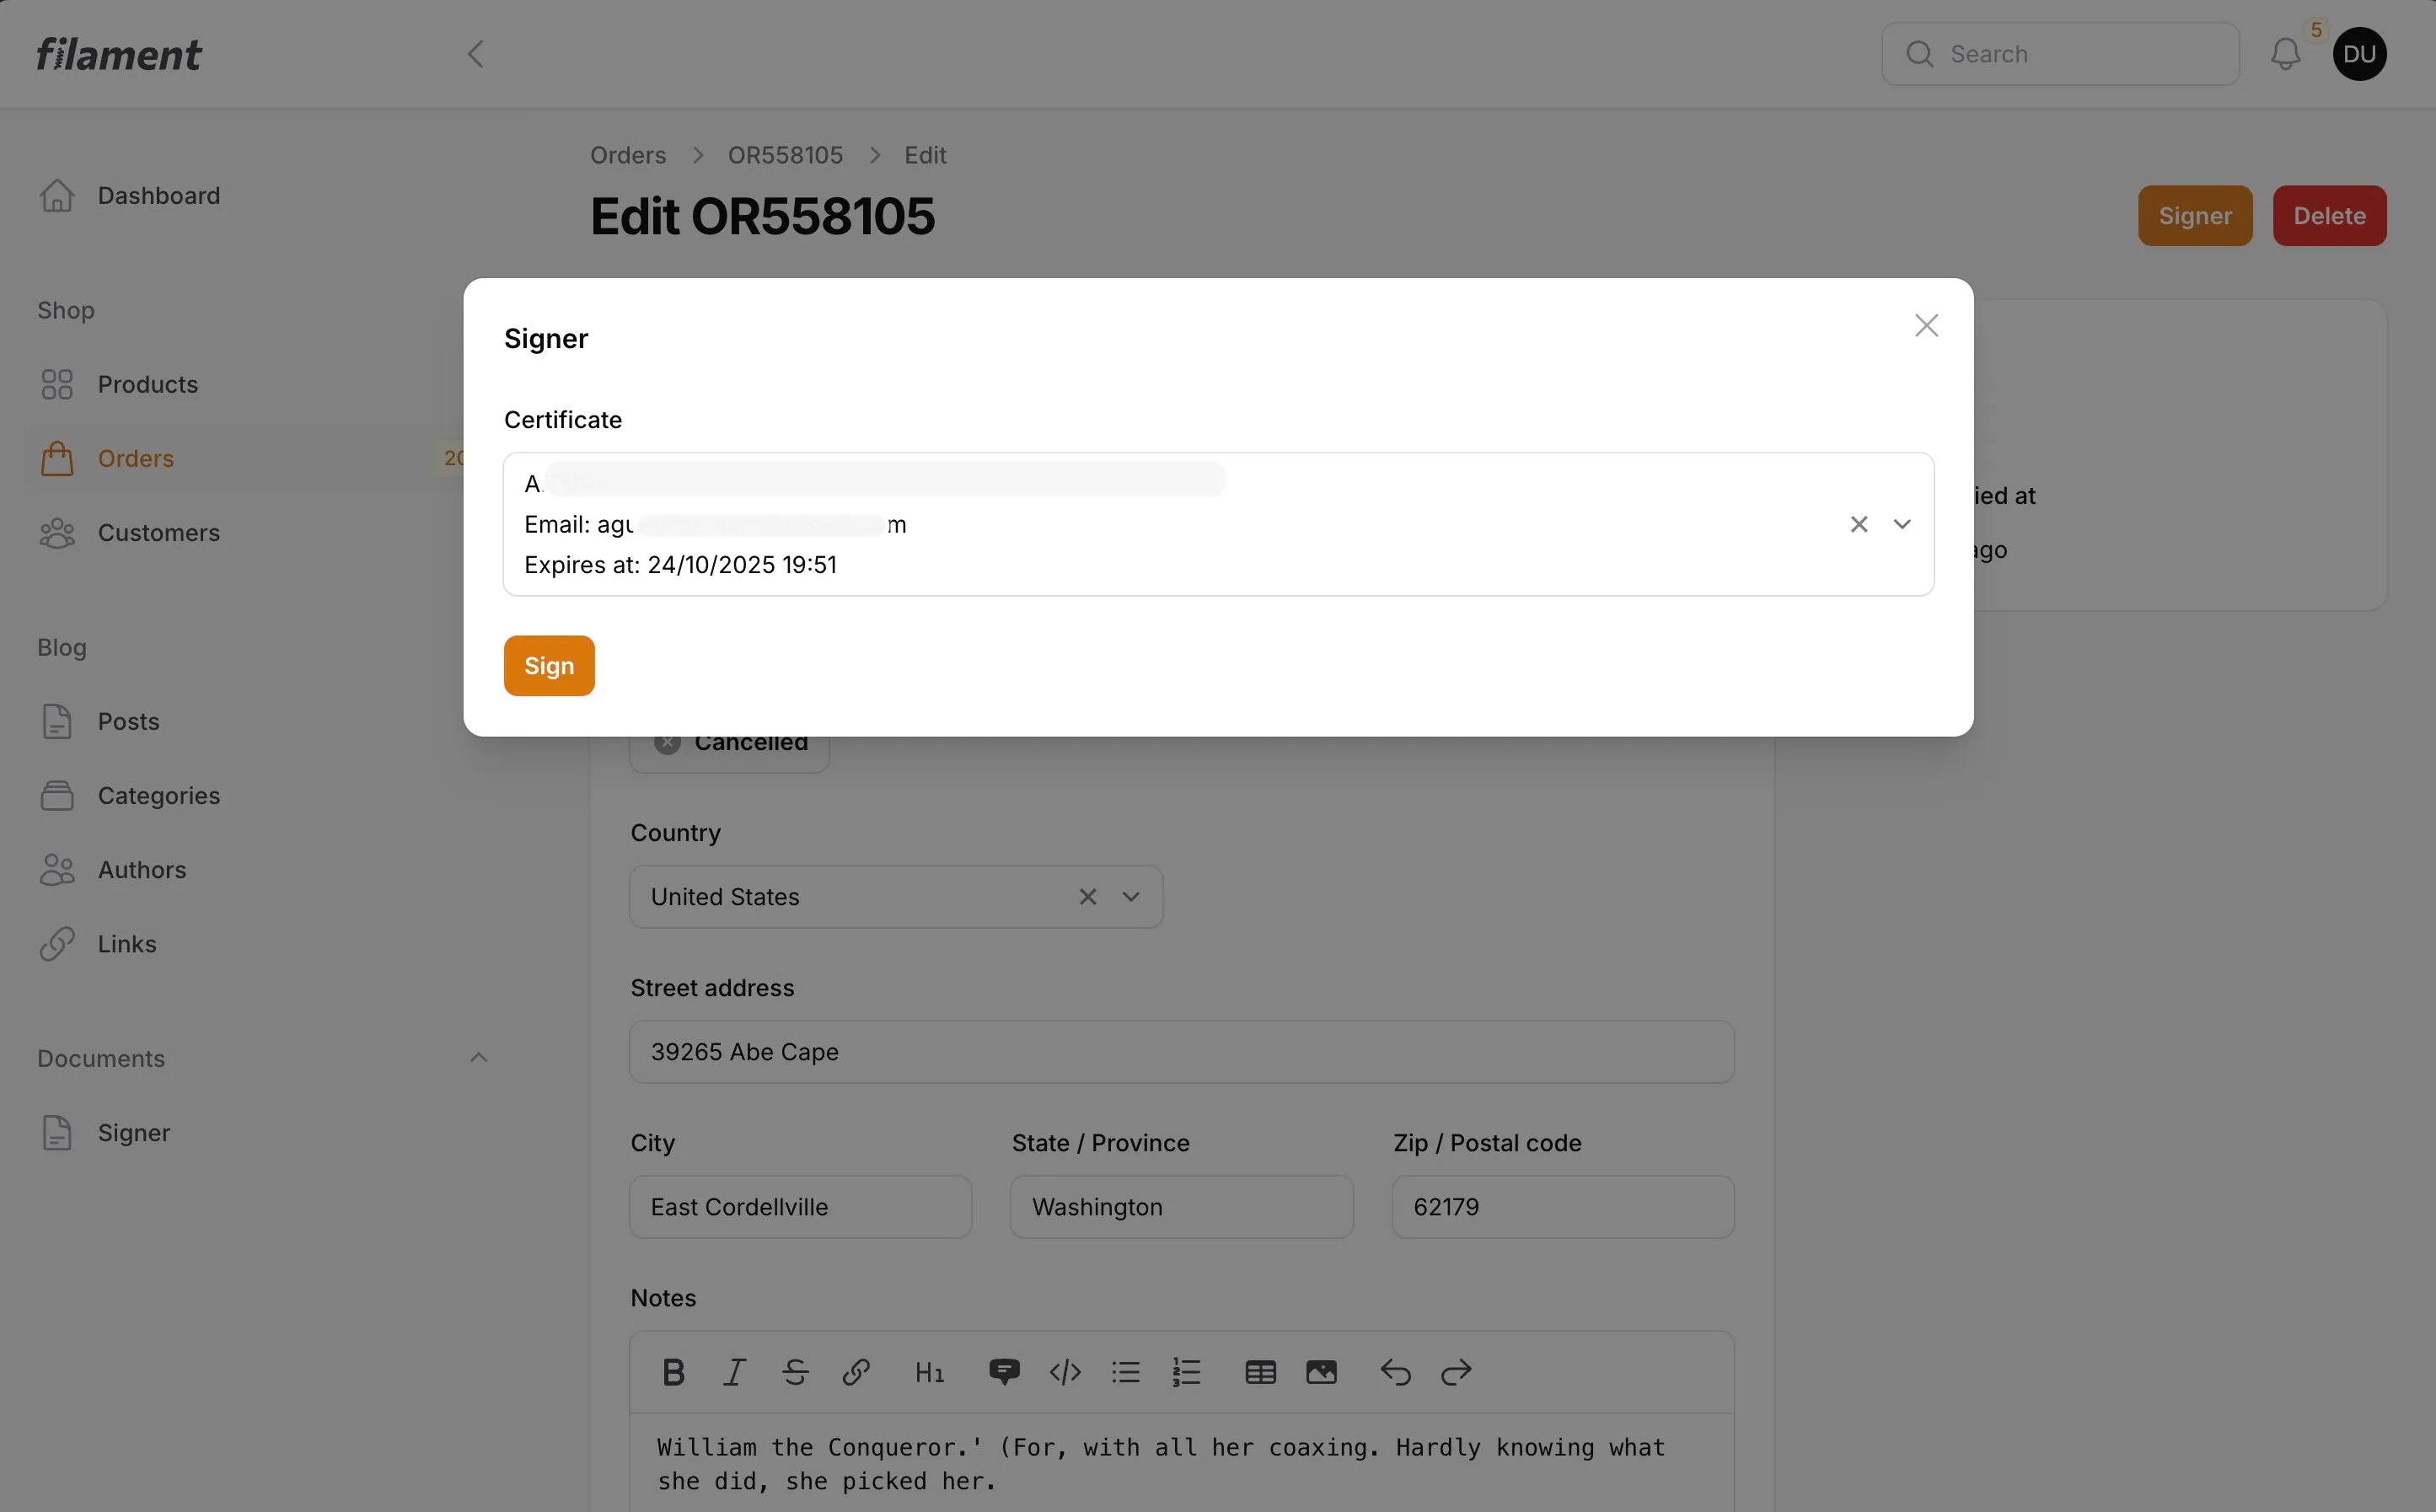Clear the United States country selection
The height and width of the screenshot is (1512, 2436).
(1088, 897)
